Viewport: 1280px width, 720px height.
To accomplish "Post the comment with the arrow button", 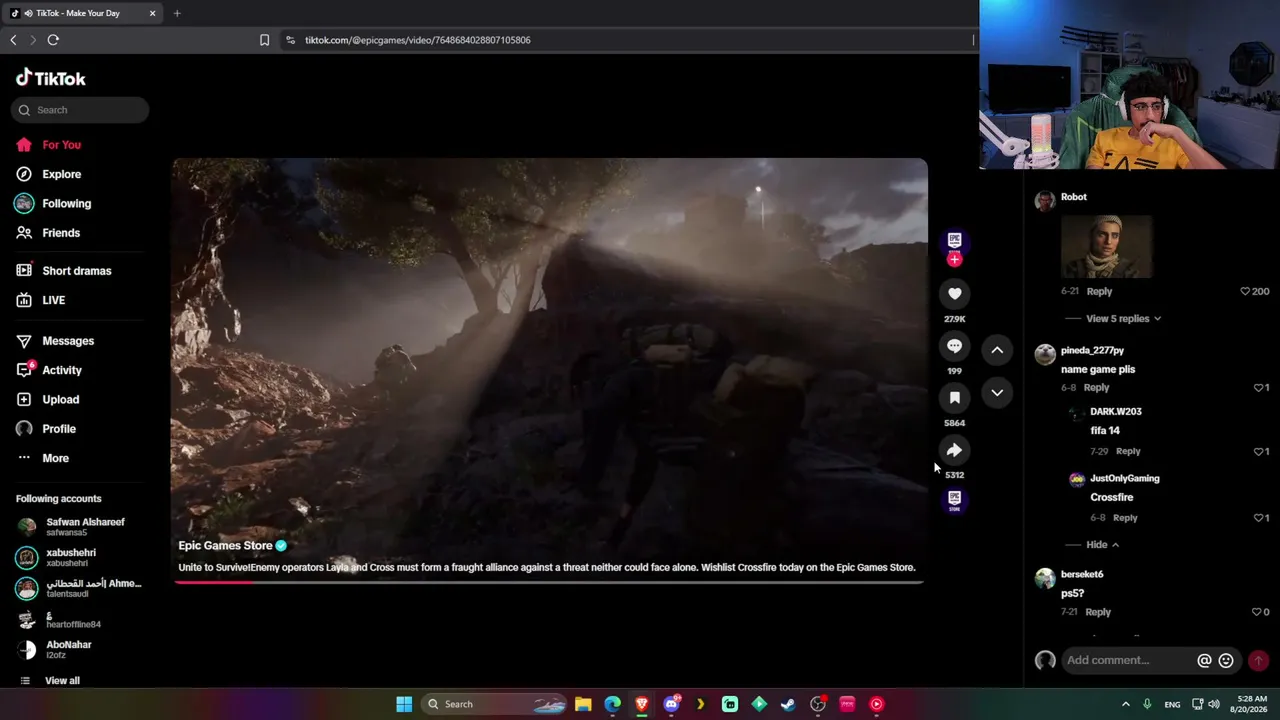I will click(x=1258, y=661).
